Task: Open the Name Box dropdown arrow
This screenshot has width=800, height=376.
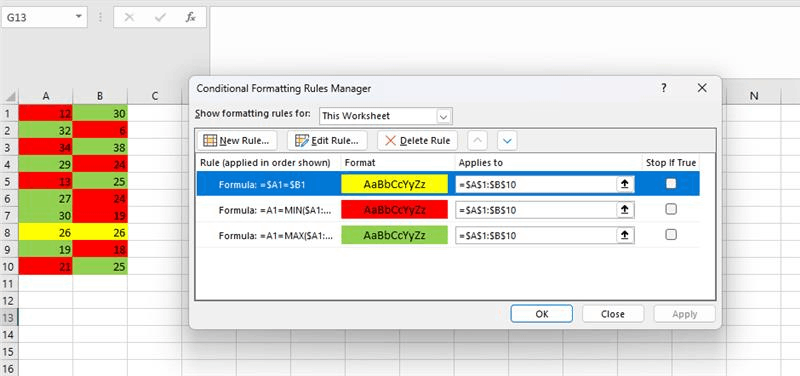Action: point(79,17)
